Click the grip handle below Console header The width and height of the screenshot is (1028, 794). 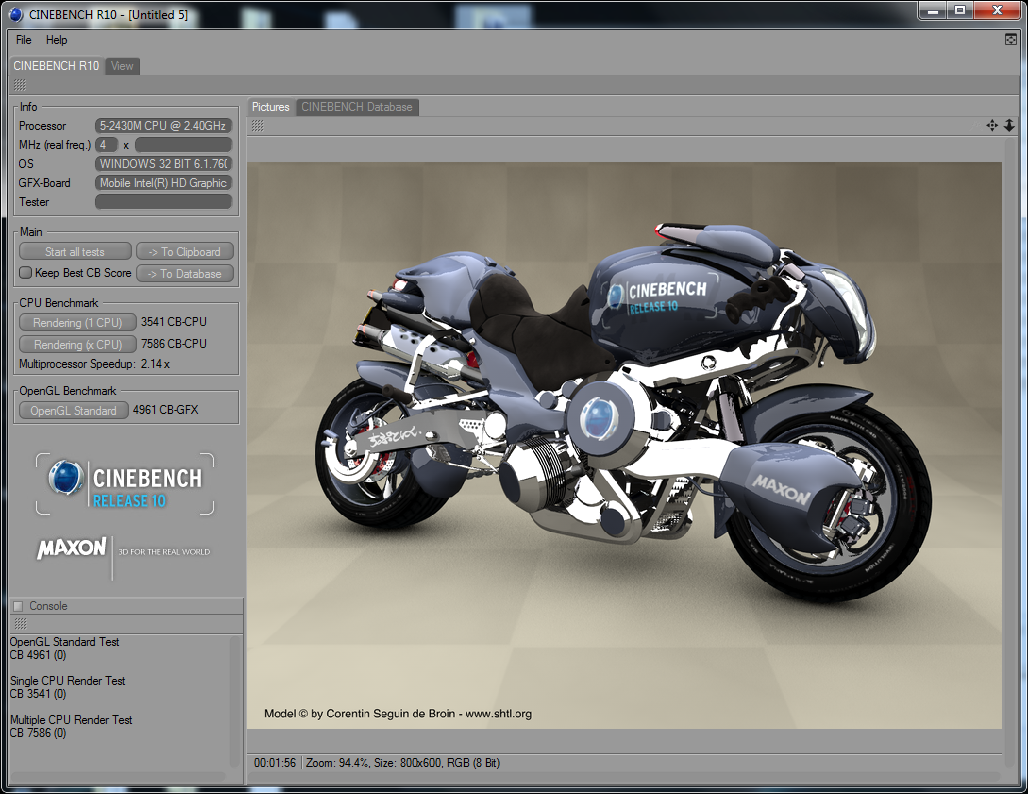(x=20, y=624)
